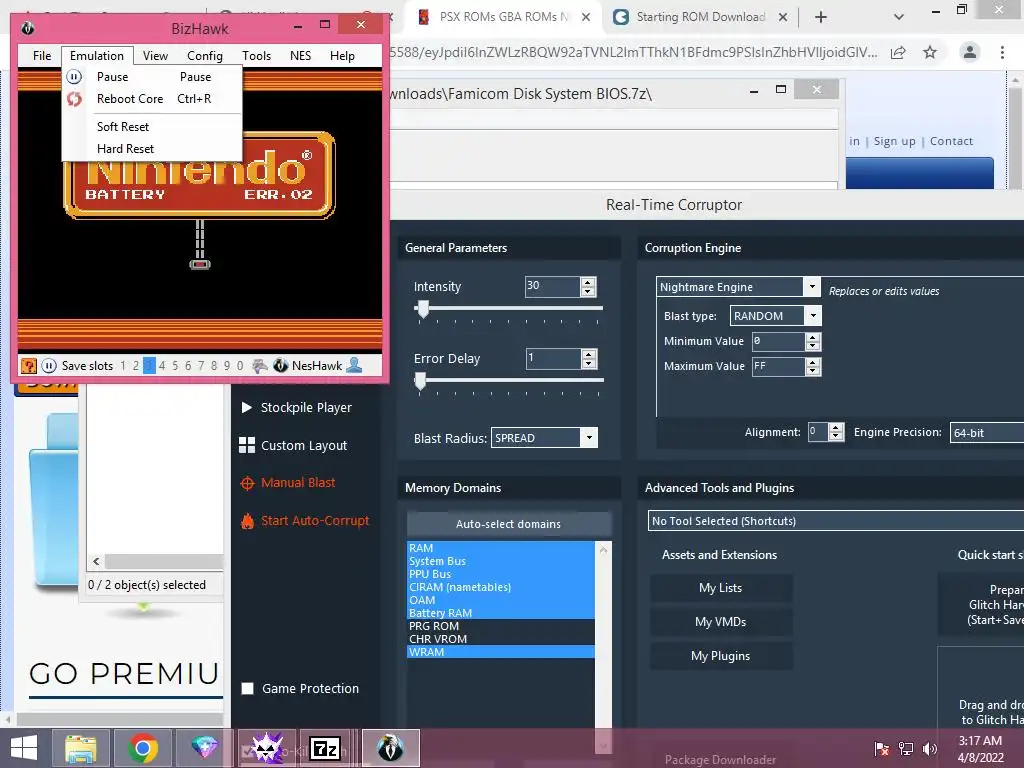Select PRG ROM memory domain

tap(500, 626)
